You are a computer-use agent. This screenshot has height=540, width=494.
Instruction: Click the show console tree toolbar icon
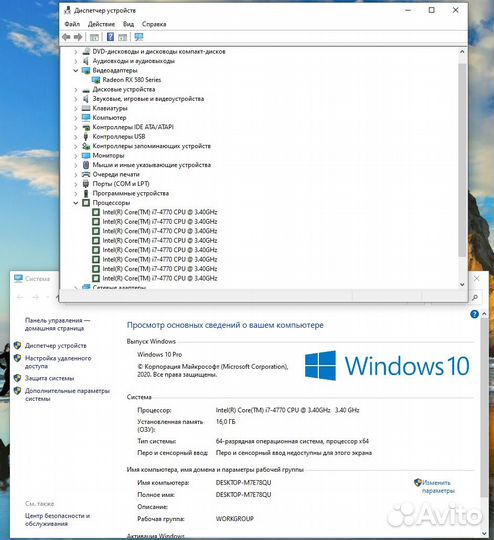coord(94,37)
